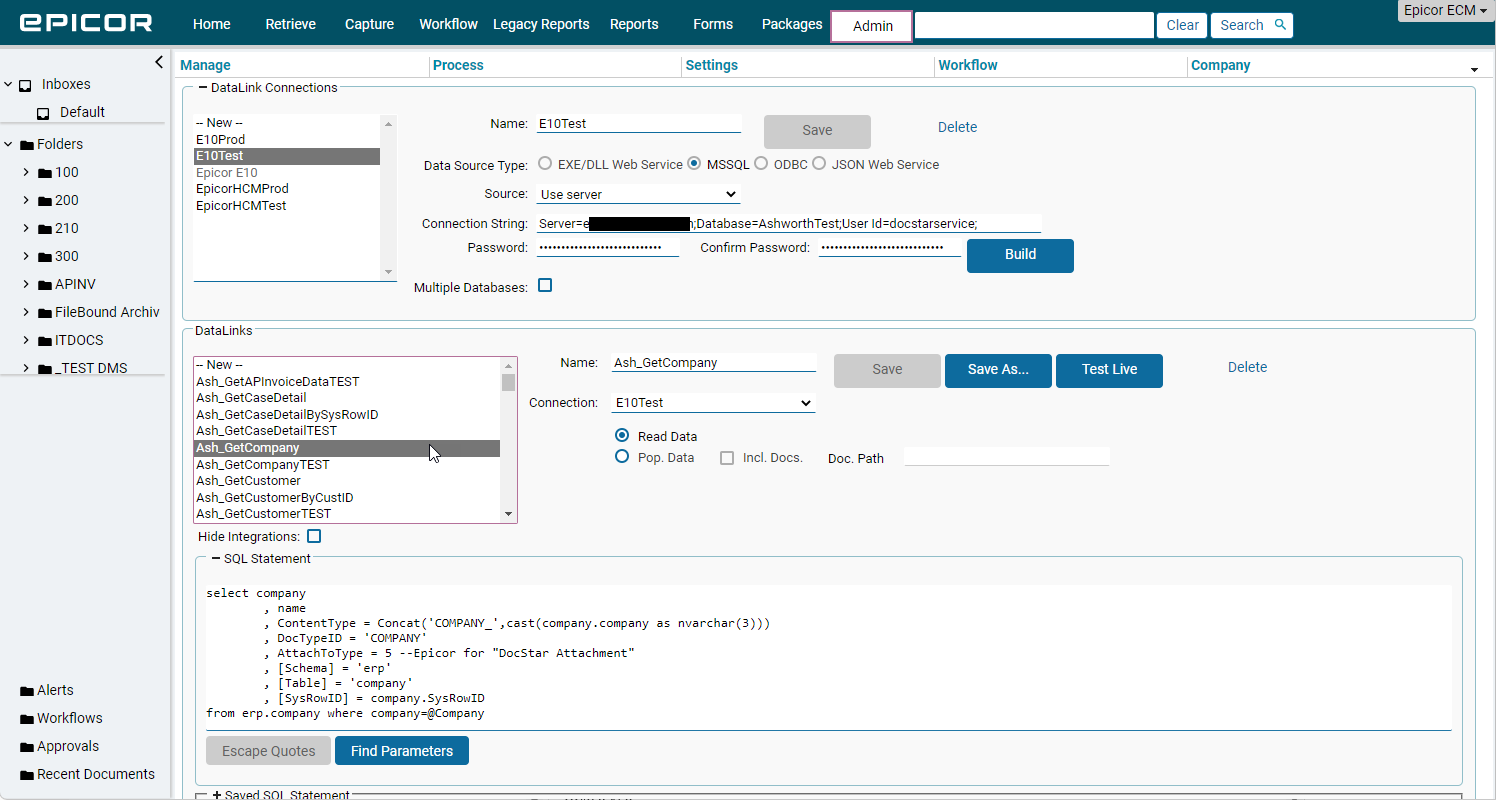This screenshot has height=800, width=1496.
Task: Open the Reports menu
Action: [633, 24]
